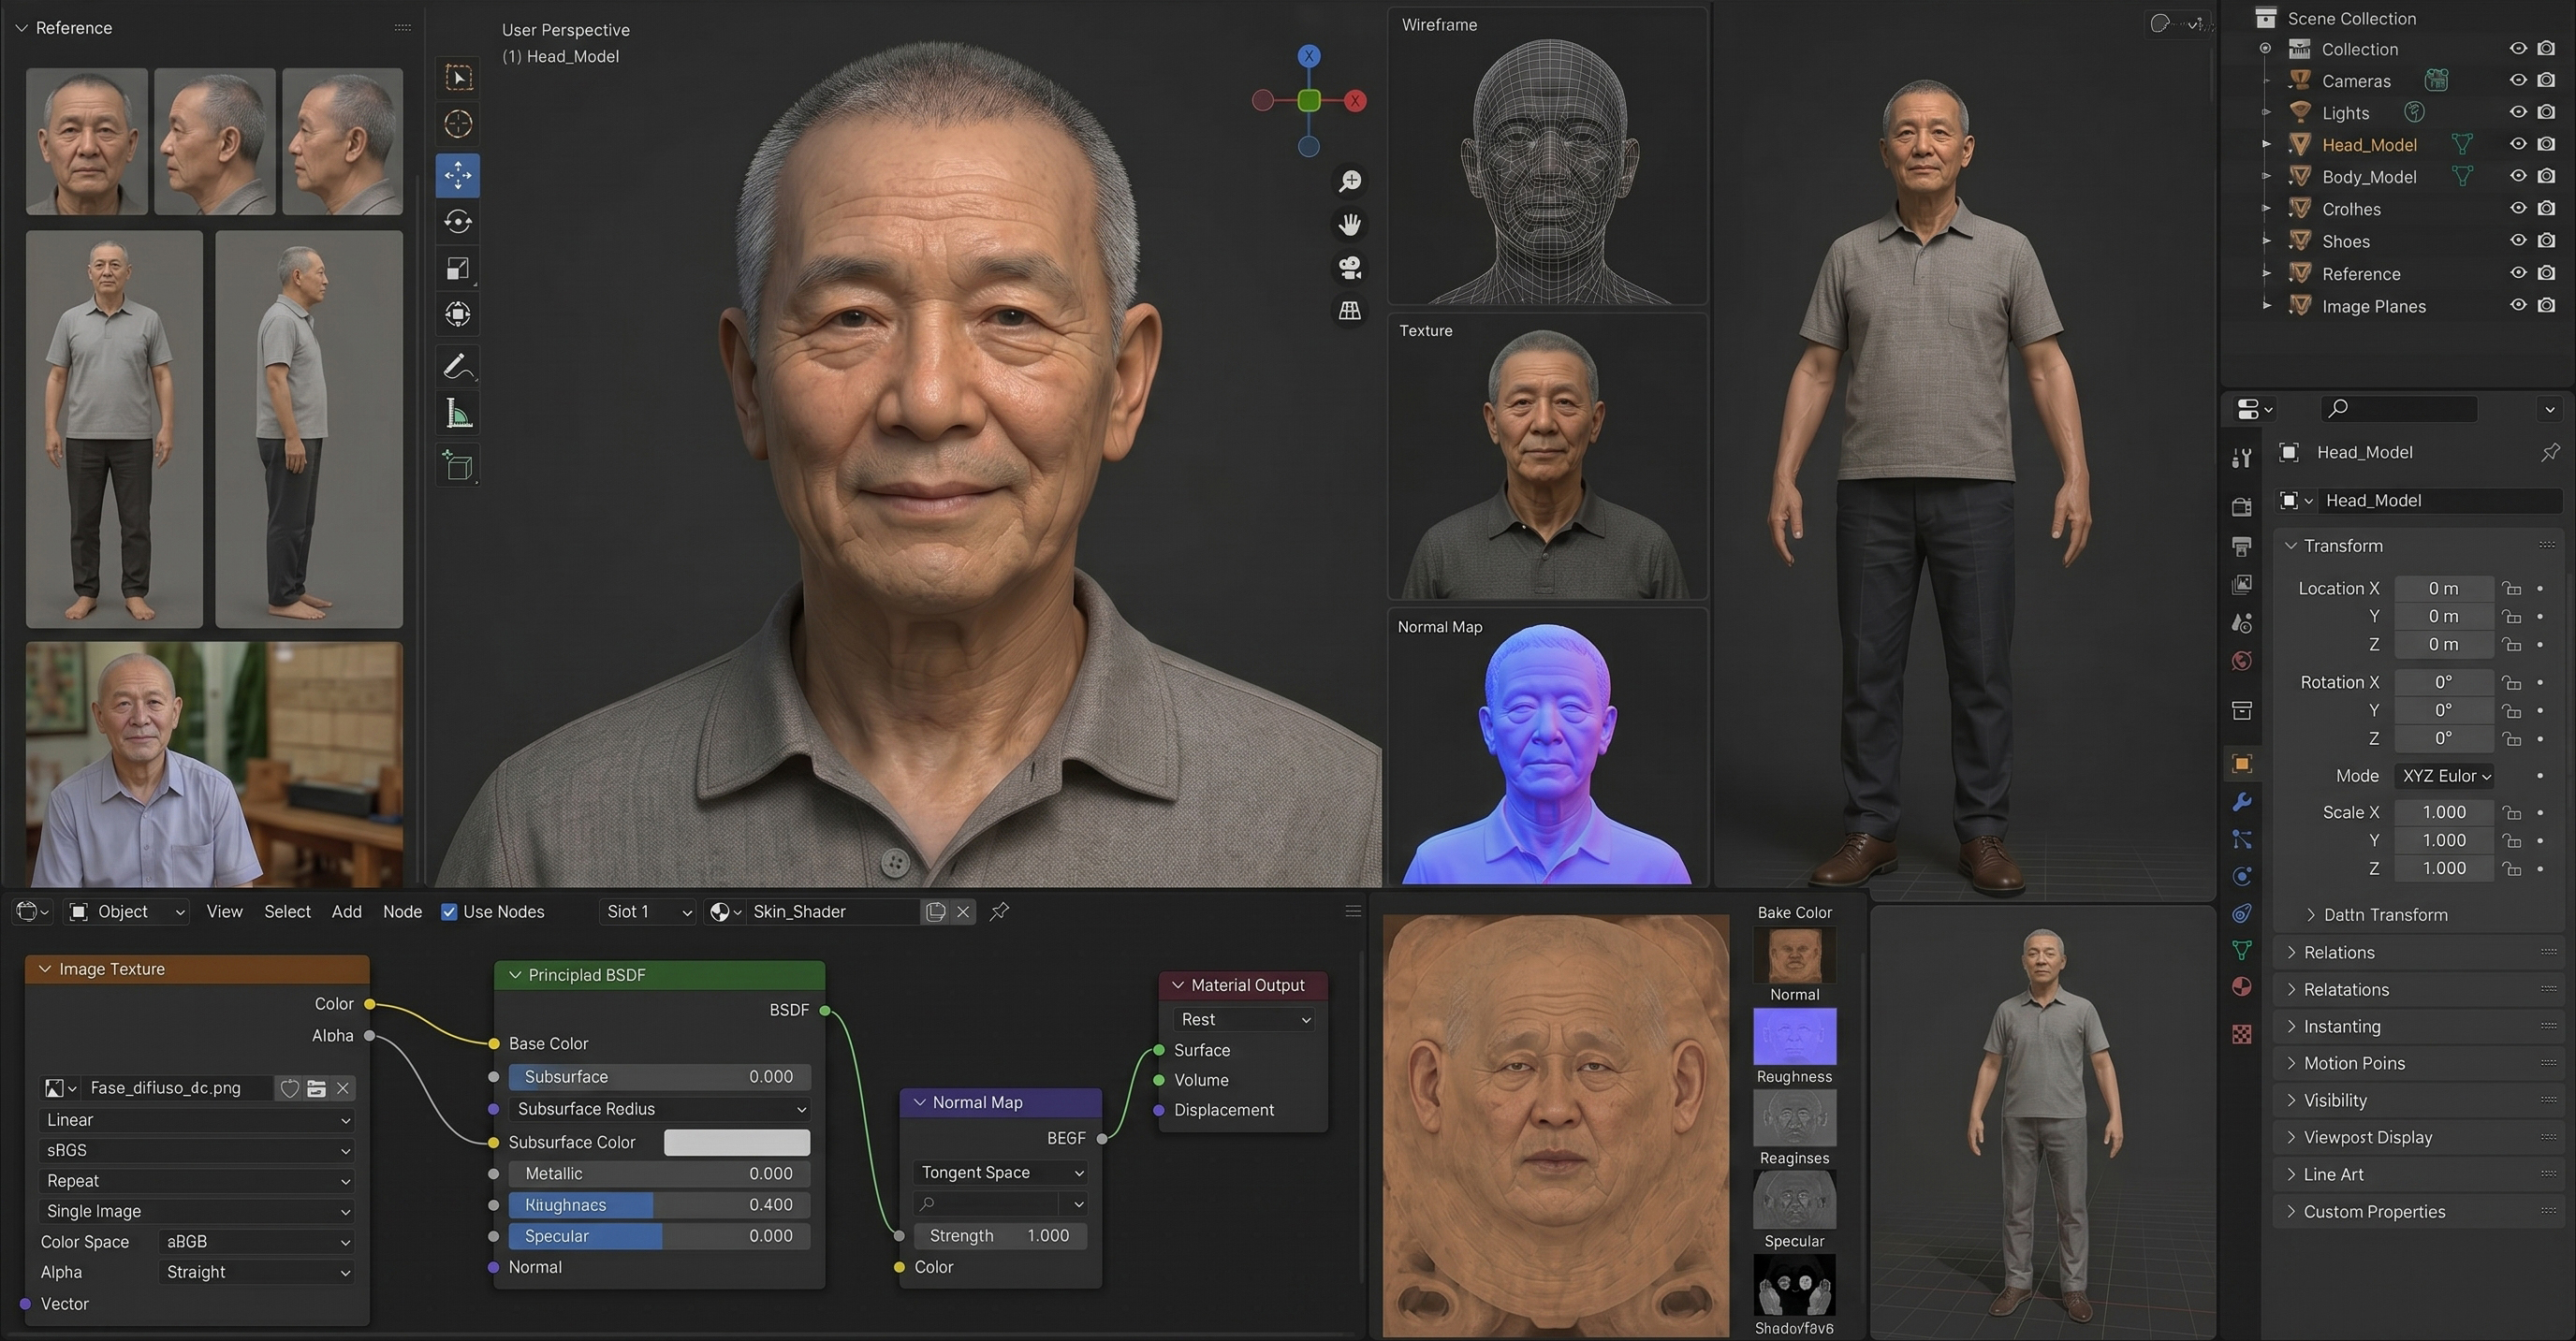Hide the Lights collection with eye icon
This screenshot has height=1341, width=2576.
[2518, 112]
